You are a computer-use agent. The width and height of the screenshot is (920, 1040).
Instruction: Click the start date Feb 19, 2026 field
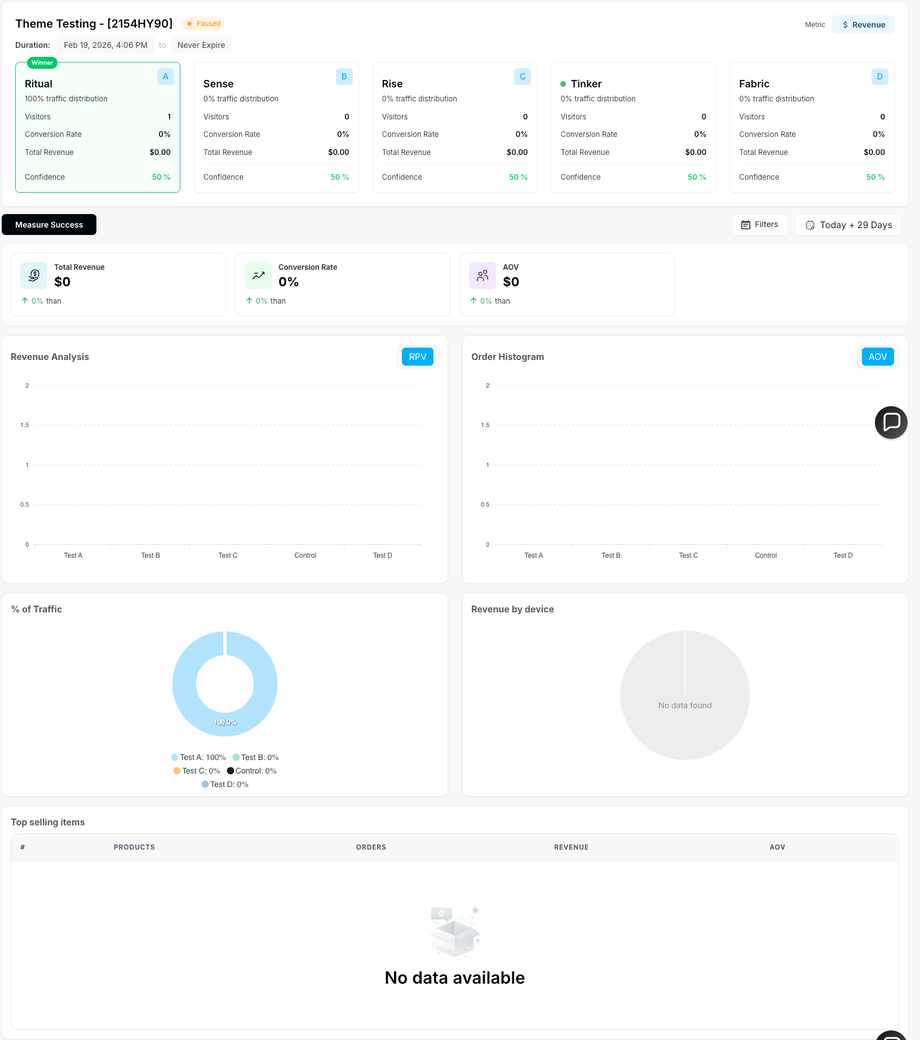coord(105,45)
